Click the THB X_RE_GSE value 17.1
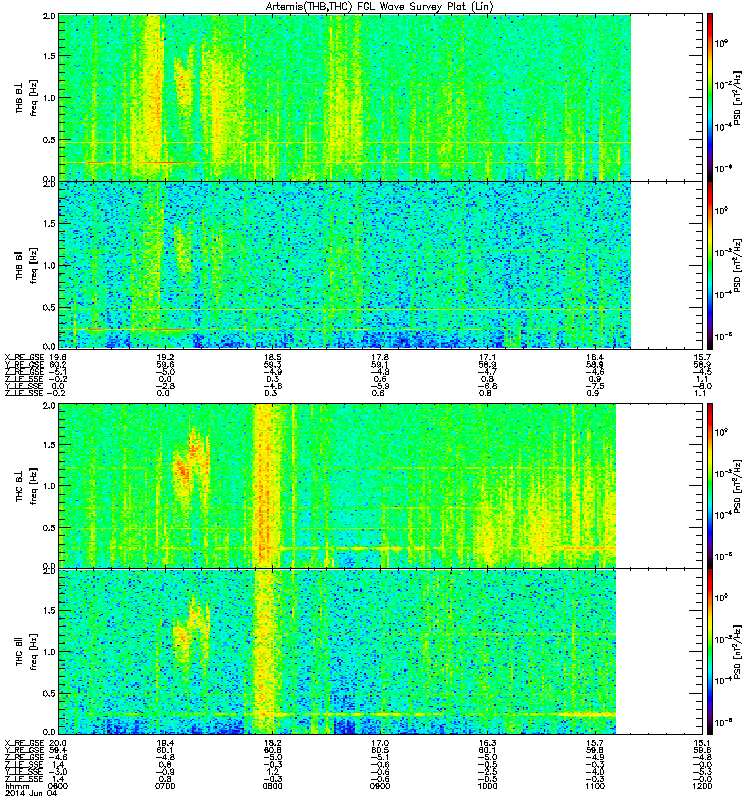The image size is (750, 800). tap(487, 357)
